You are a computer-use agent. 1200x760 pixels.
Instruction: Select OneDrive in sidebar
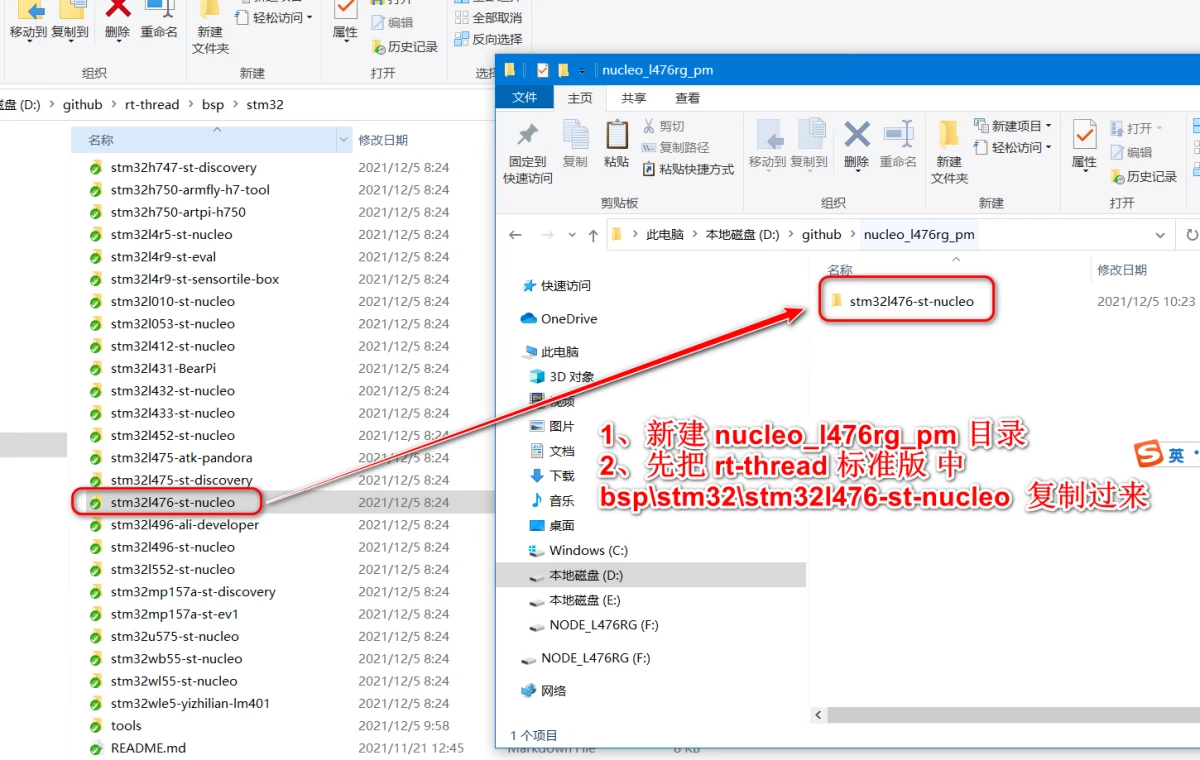click(559, 319)
